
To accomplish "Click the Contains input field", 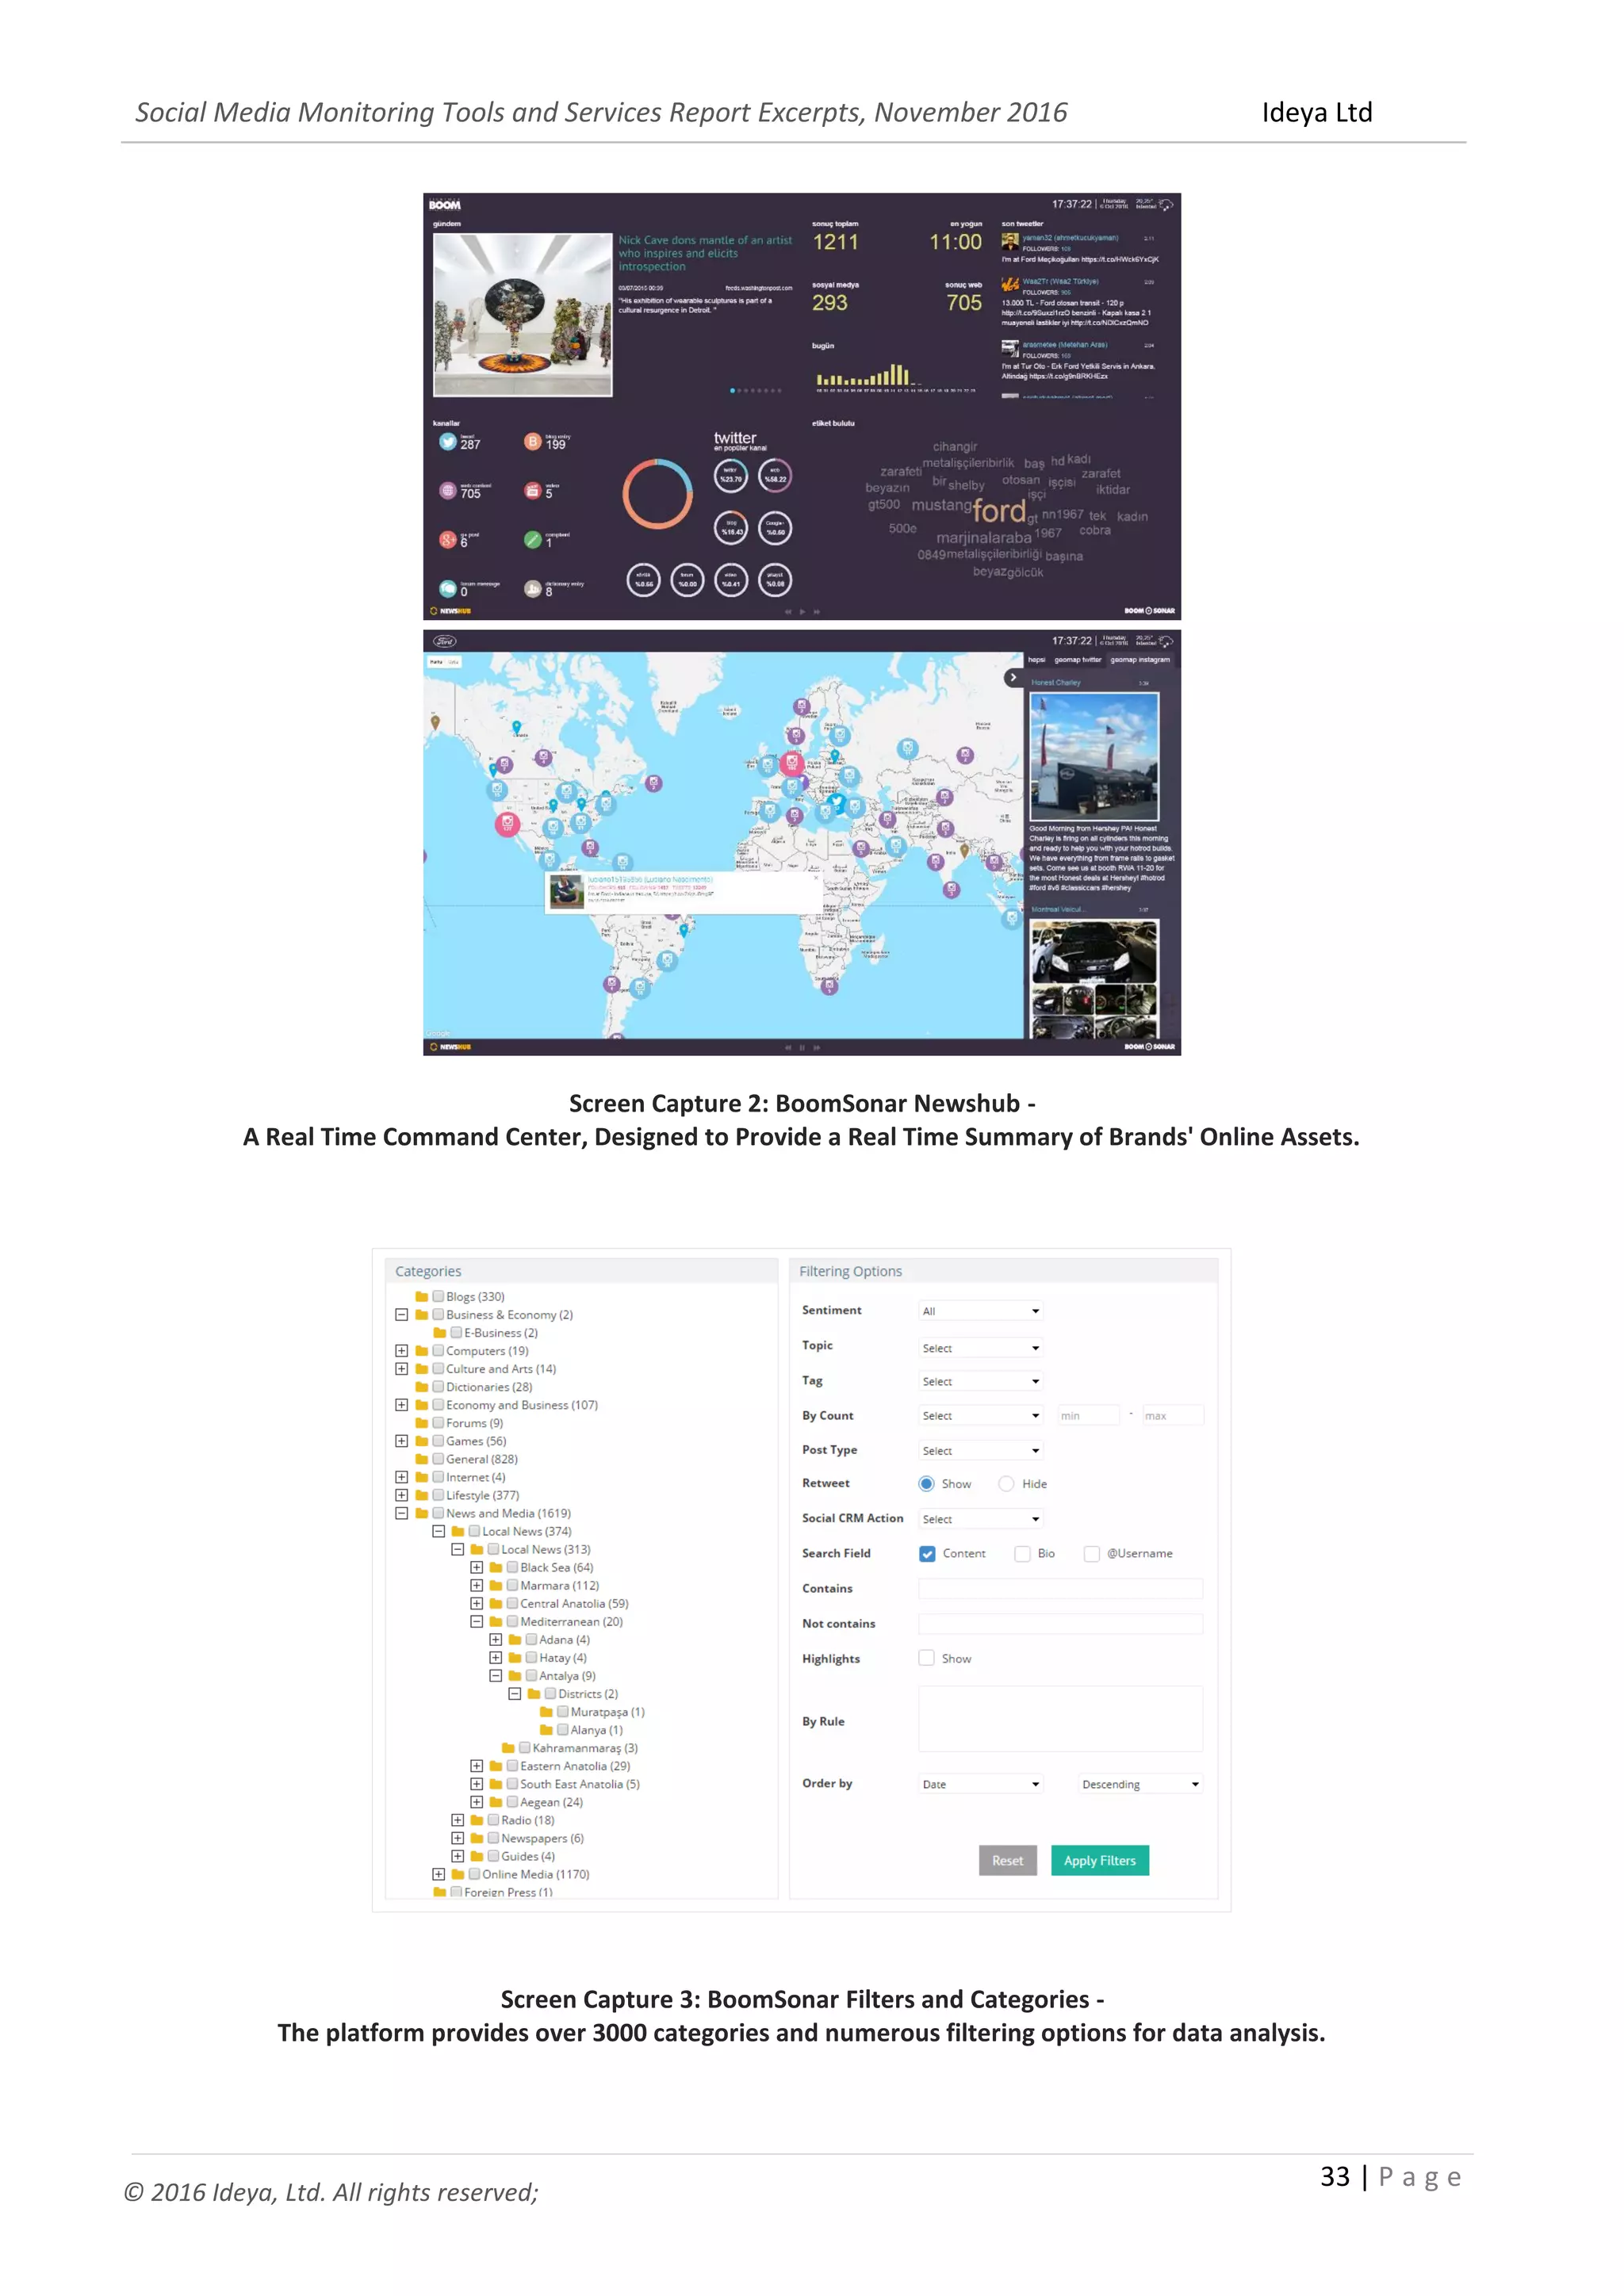I will point(1061,1588).
